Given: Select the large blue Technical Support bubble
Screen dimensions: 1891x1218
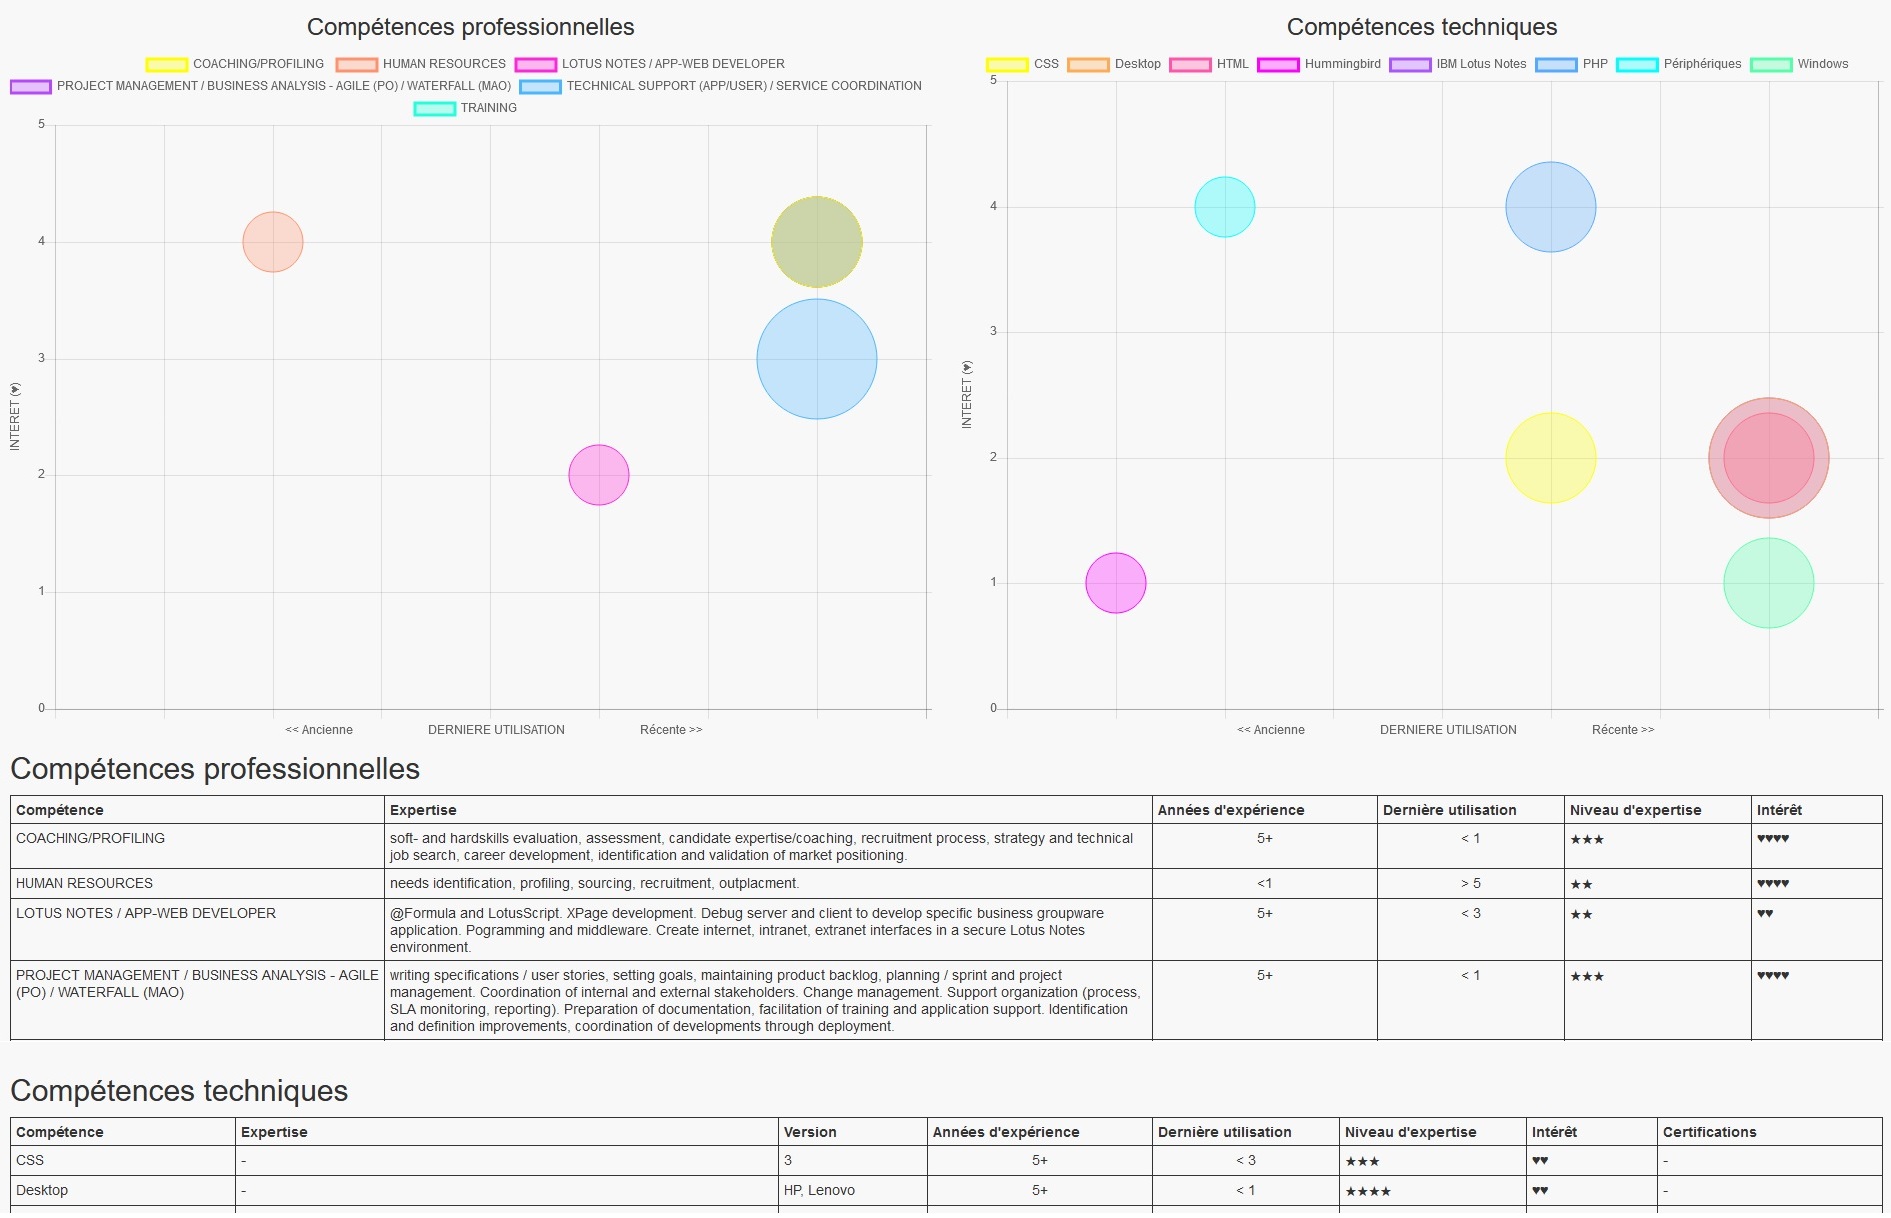Looking at the screenshot, I should [817, 359].
